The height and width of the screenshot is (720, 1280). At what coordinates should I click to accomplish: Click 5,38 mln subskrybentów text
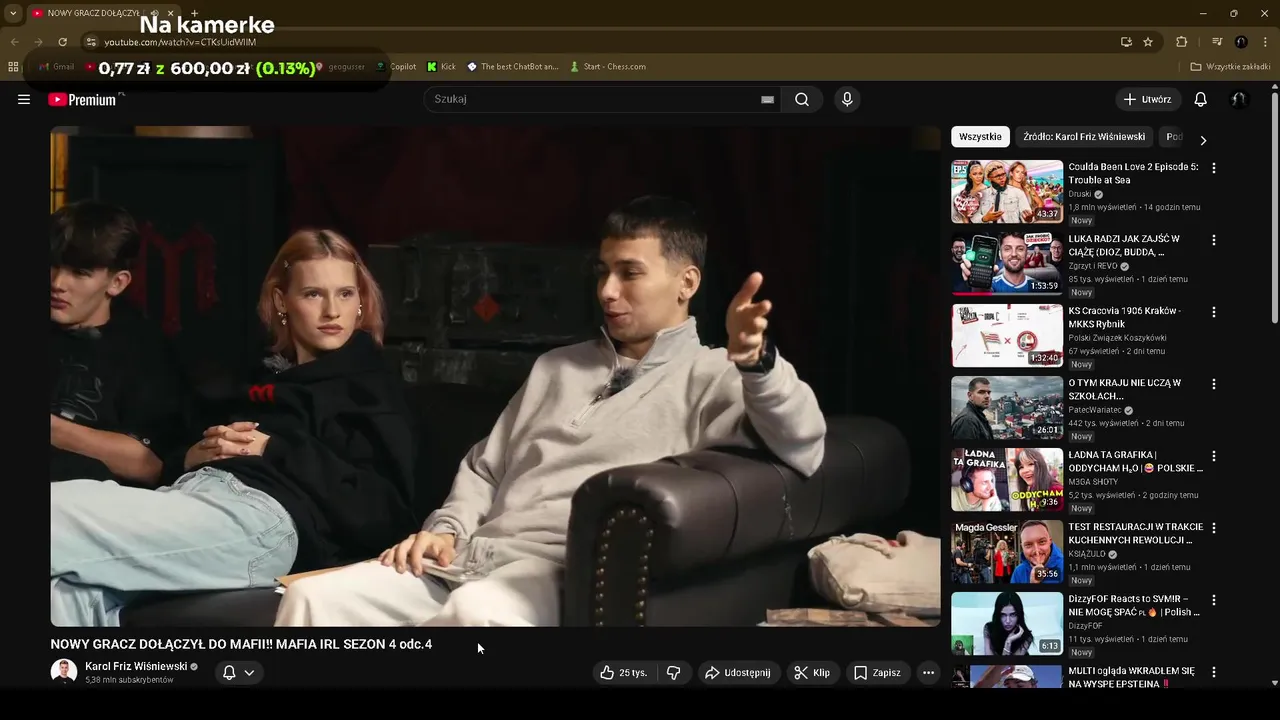coord(129,680)
